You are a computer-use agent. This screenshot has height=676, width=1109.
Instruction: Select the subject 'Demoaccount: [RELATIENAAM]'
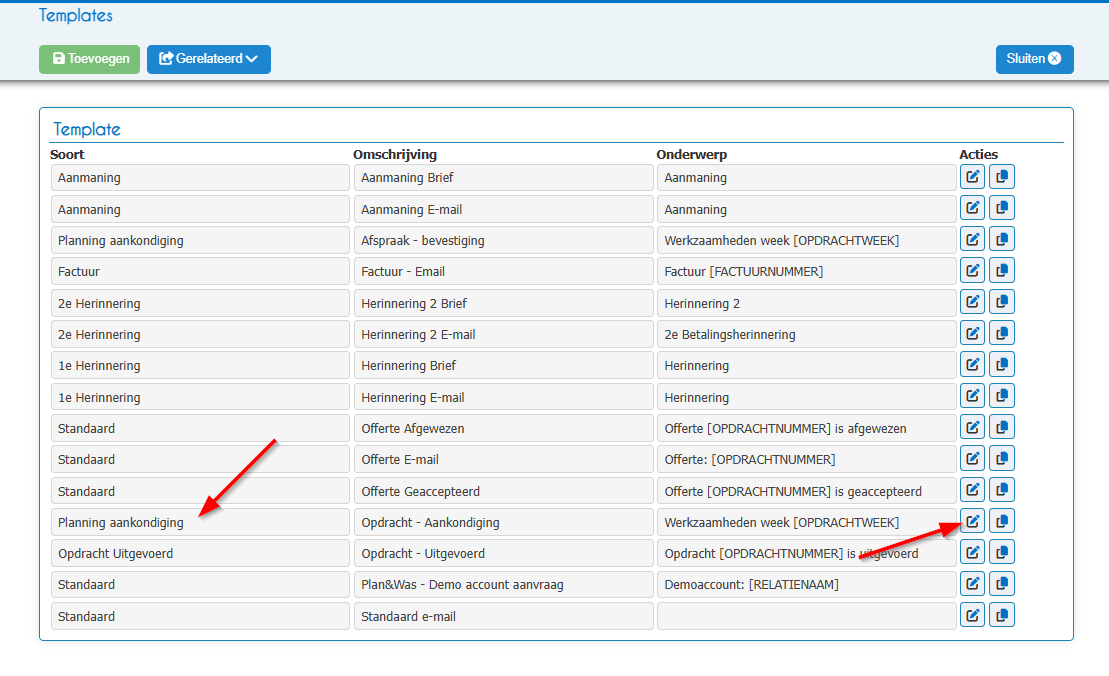pyautogui.click(x=806, y=585)
